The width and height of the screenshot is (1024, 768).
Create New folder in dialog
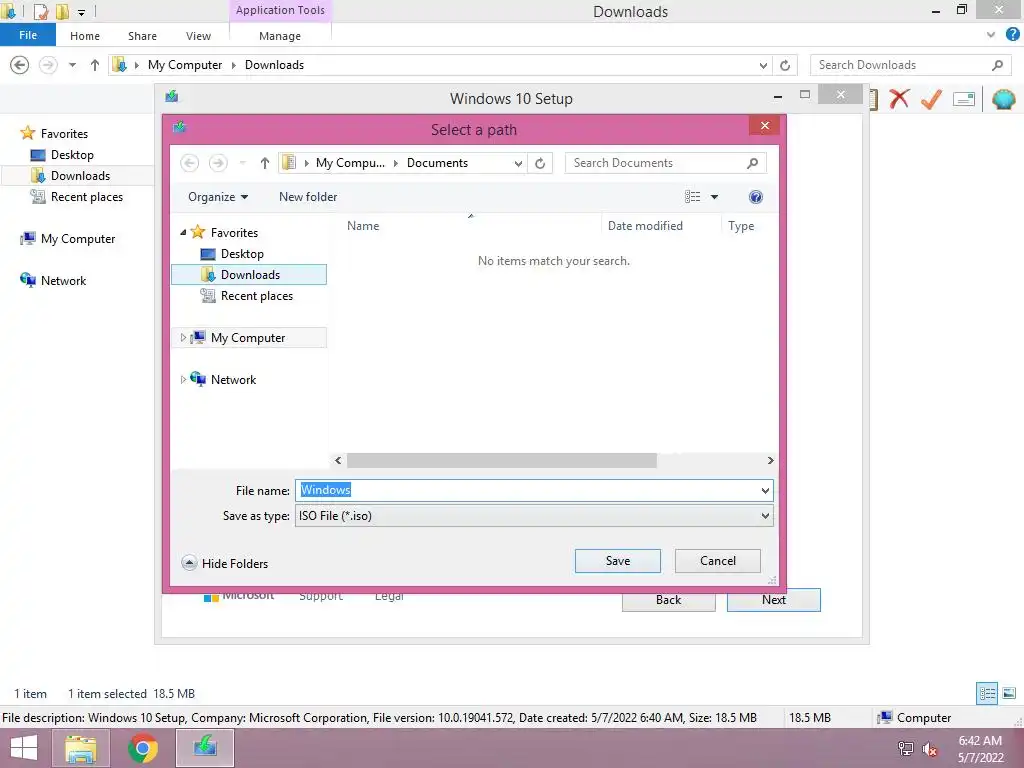308,197
